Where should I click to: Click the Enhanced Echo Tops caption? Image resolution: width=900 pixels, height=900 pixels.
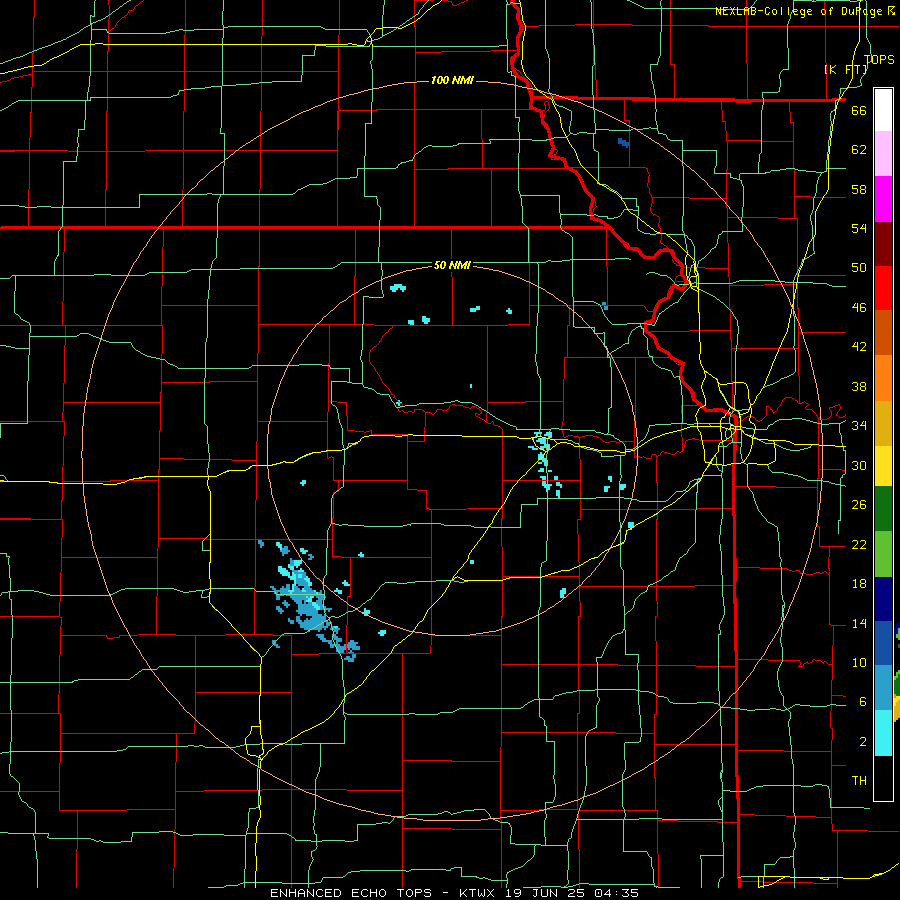pos(454,893)
